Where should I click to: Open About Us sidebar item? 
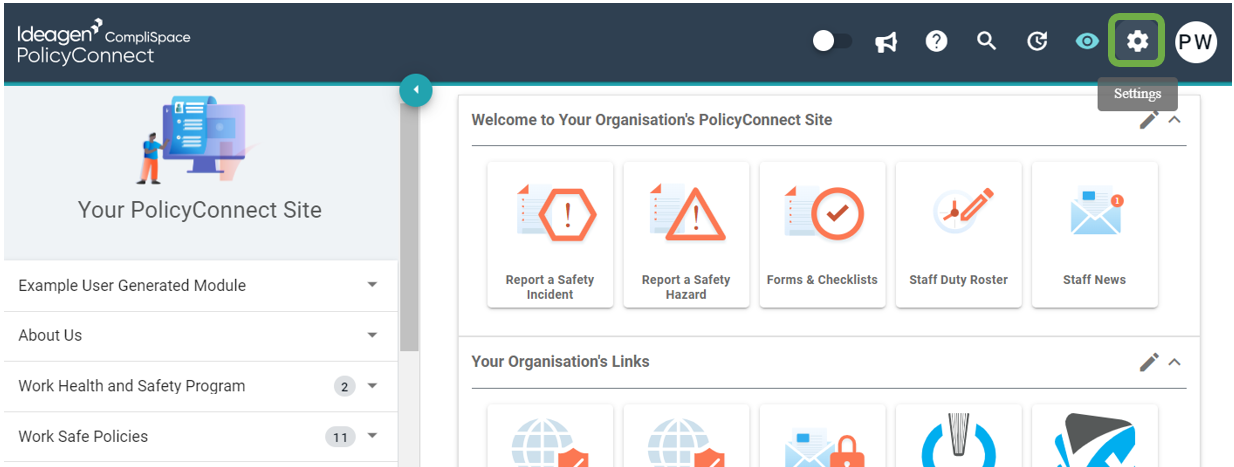200,336
